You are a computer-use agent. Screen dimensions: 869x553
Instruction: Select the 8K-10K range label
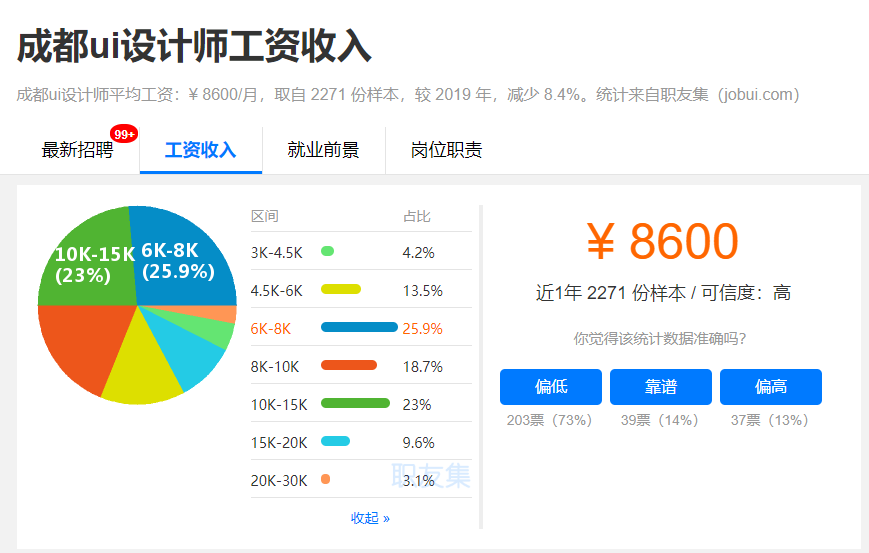pyautogui.click(x=275, y=367)
